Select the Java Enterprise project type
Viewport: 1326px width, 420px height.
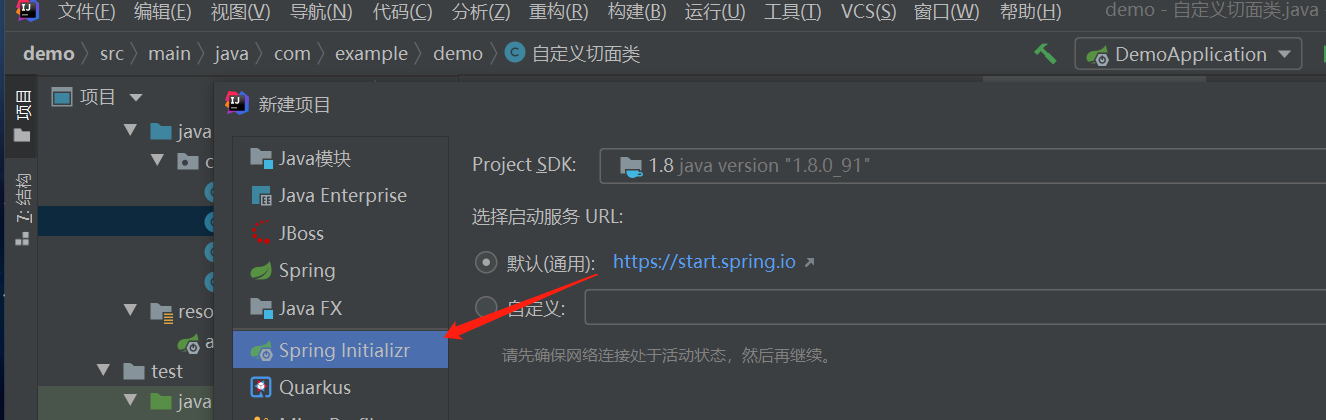pyautogui.click(x=340, y=196)
